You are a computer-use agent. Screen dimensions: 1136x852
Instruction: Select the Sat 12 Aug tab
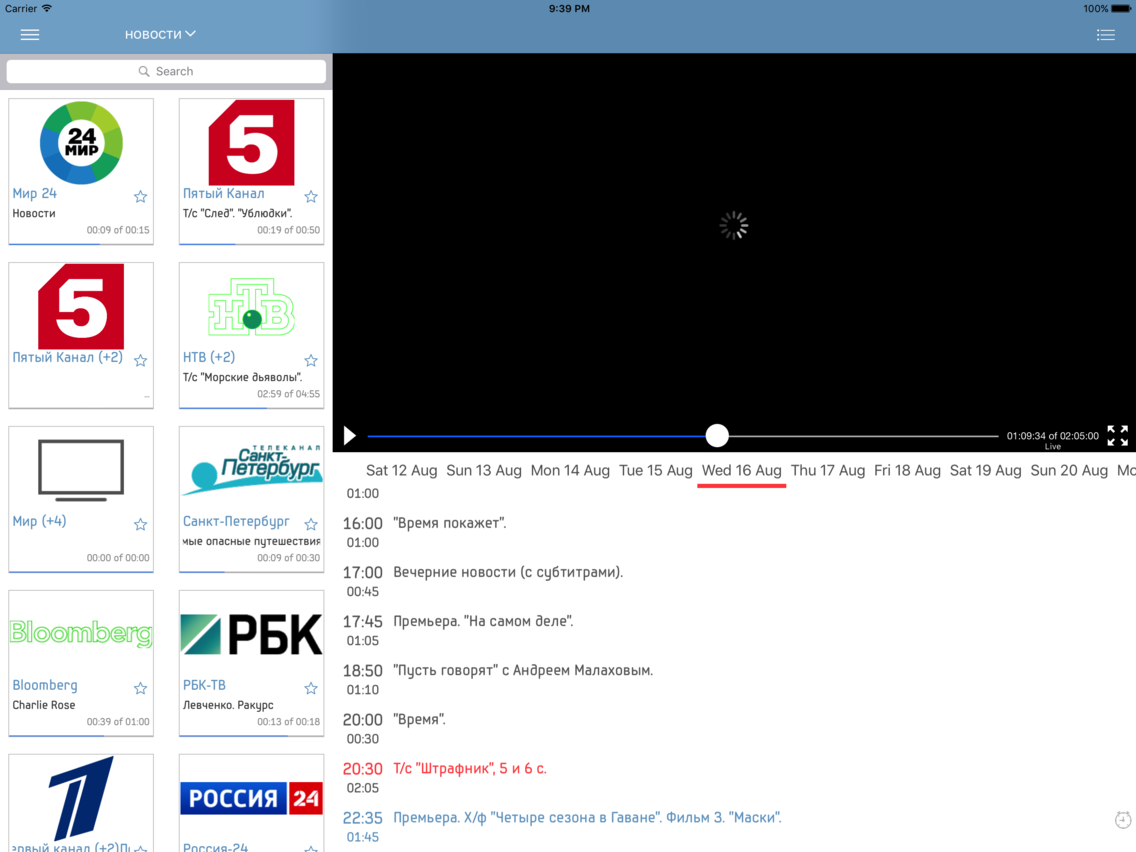pyautogui.click(x=401, y=470)
